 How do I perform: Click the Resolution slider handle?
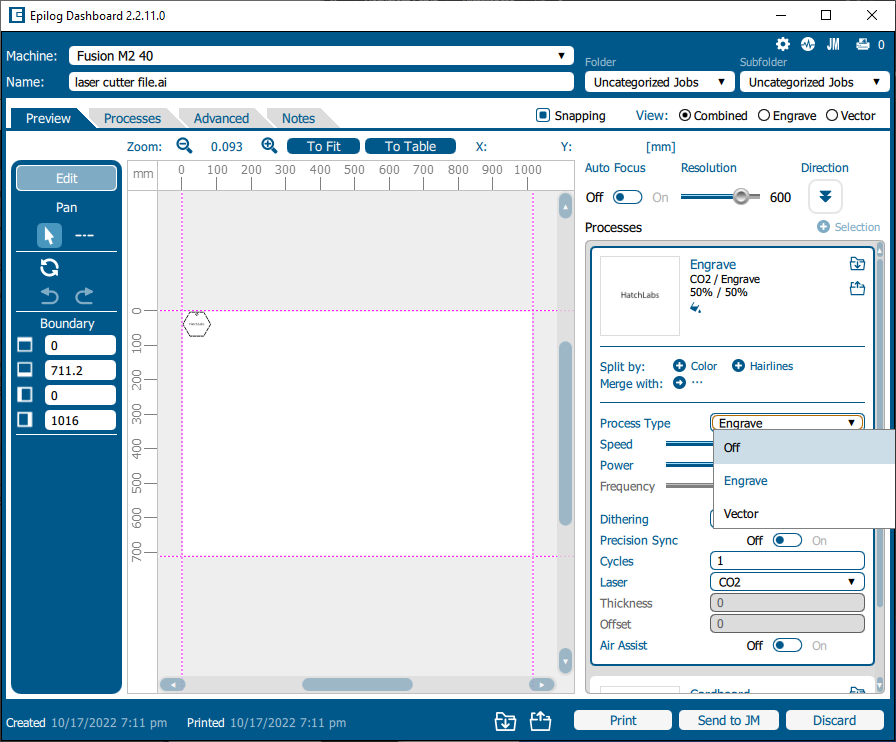[741, 197]
